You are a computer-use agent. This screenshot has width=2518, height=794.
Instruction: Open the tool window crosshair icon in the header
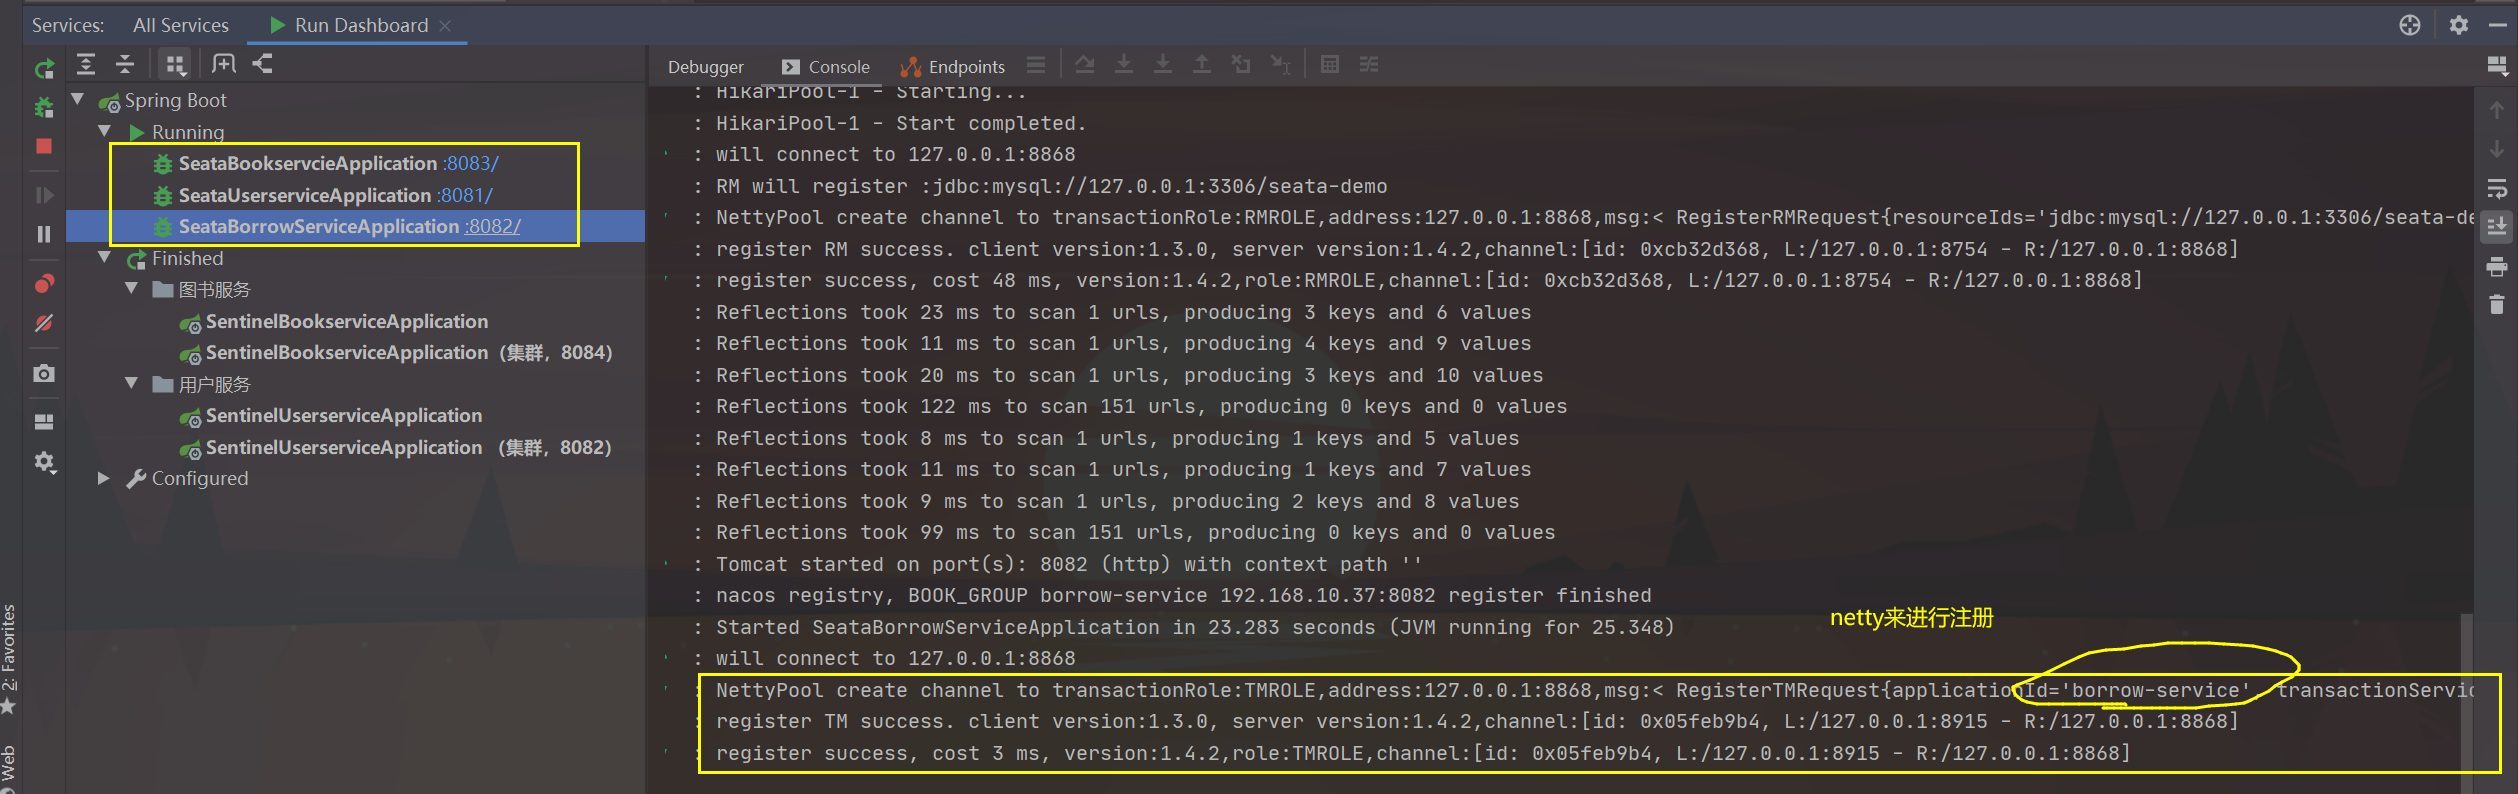pyautogui.click(x=2410, y=25)
